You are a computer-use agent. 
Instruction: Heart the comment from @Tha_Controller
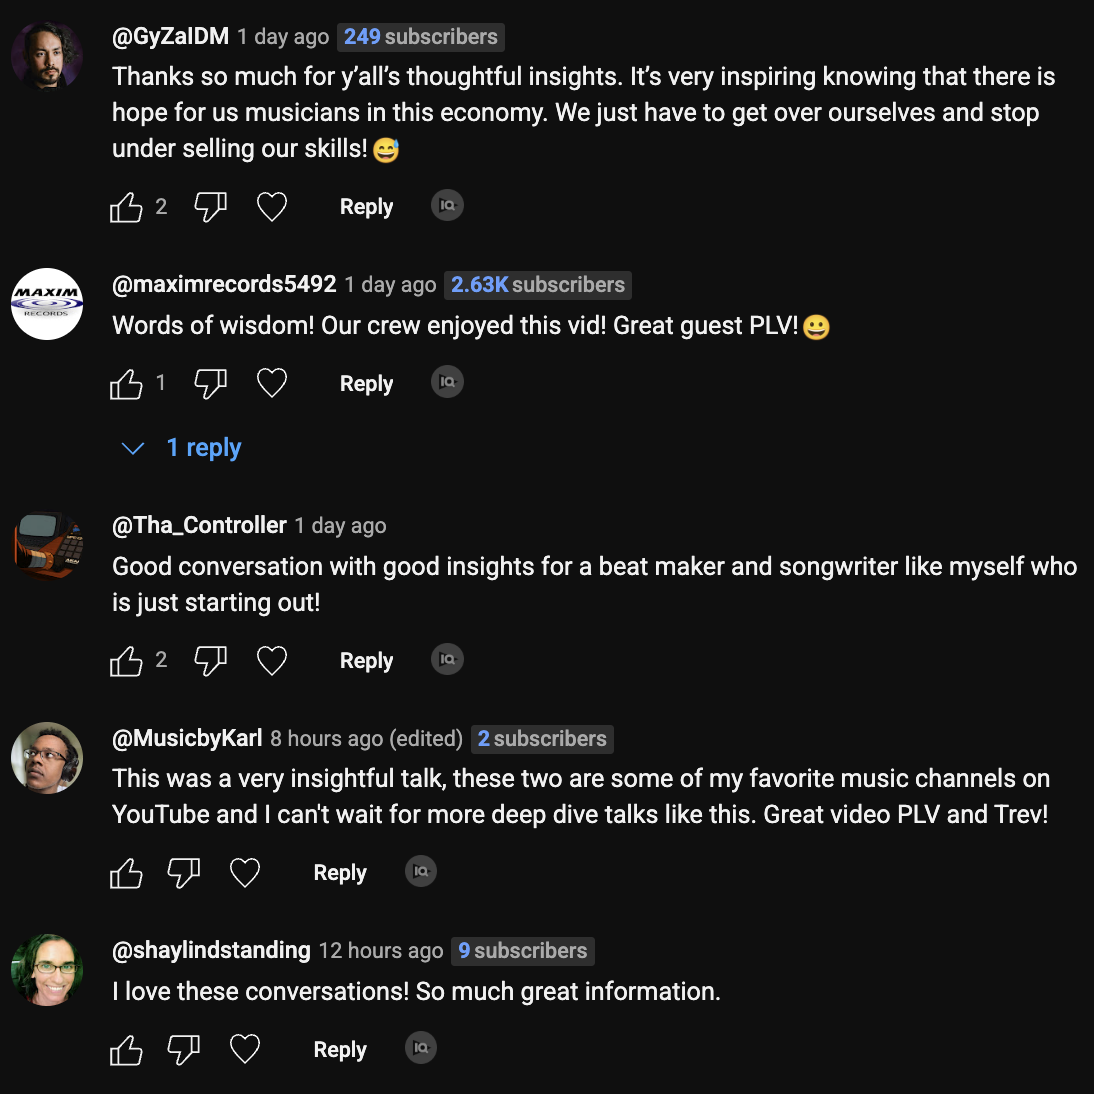pyautogui.click(x=272, y=661)
